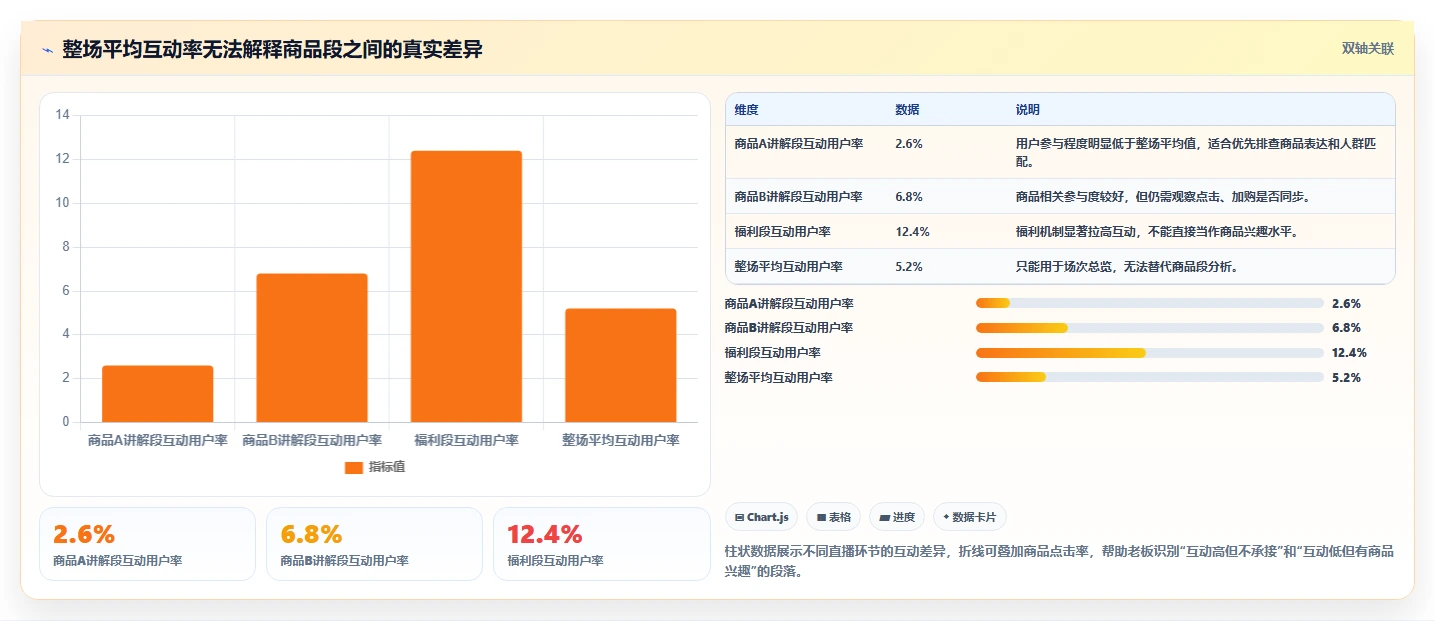Image resolution: width=1435 pixels, height=621 pixels.
Task: Click table cell 整场平均互动用户率
Action: 788,267
